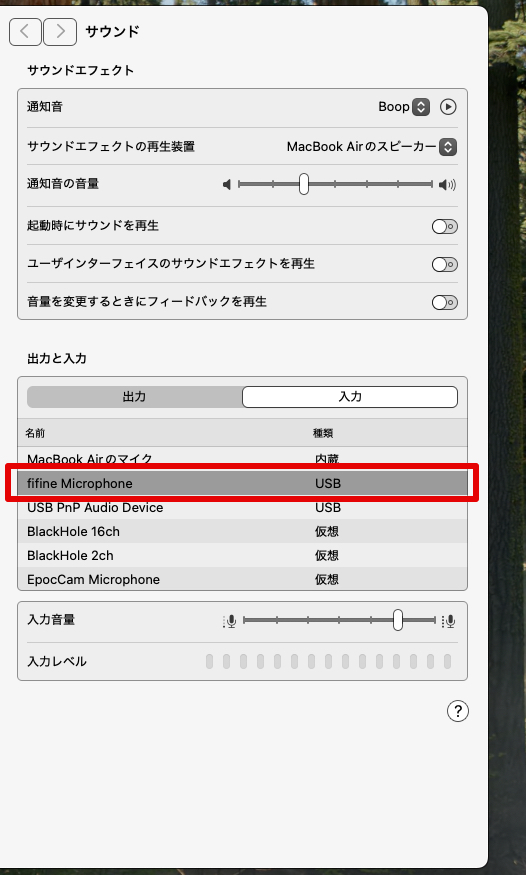
Task: Toggle ユーザインターフェイスのサウンドエフェクトを再生
Action: tap(445, 264)
